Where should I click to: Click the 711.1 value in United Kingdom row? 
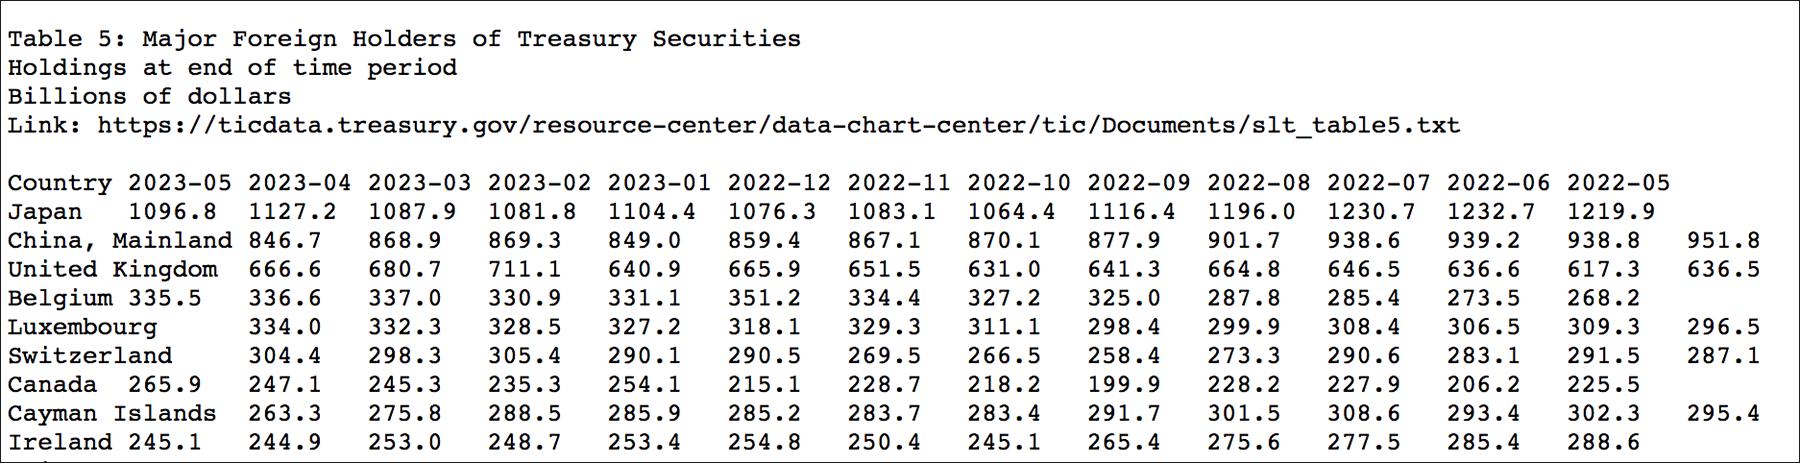[524, 270]
